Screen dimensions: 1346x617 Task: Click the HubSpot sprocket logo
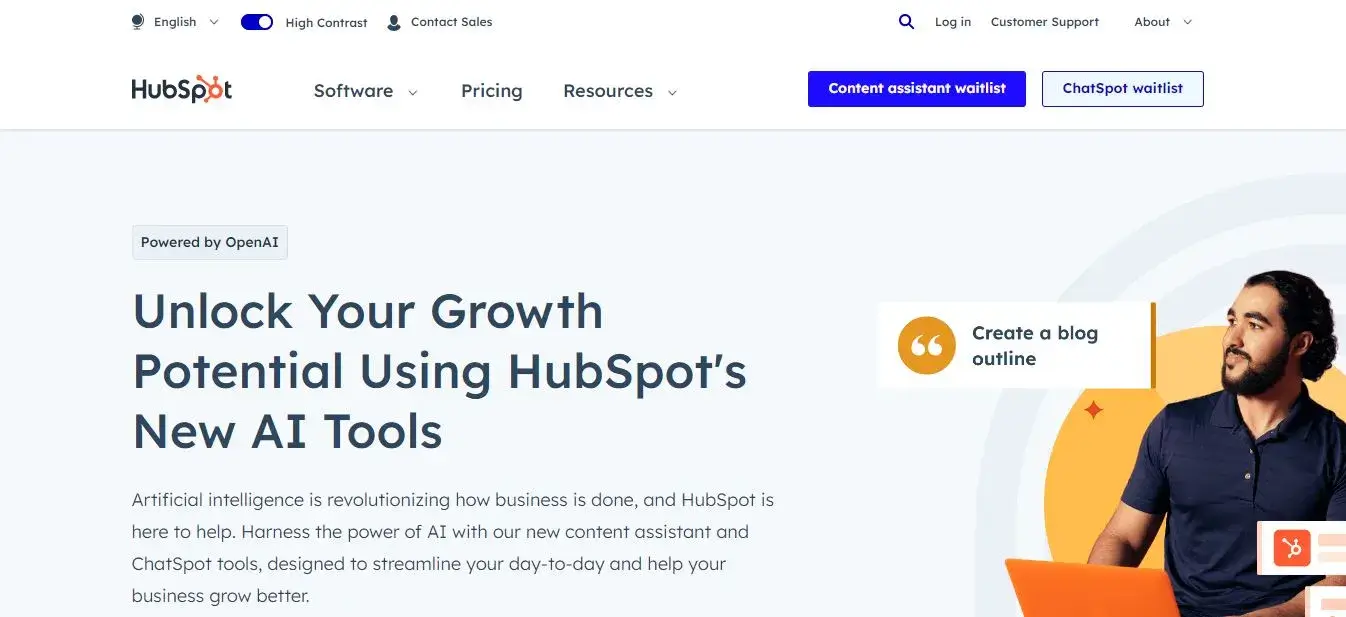click(x=181, y=90)
